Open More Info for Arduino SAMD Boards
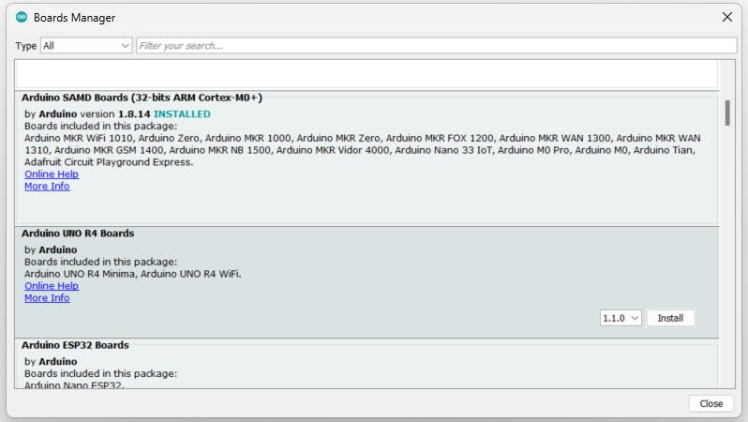Screen dimensions: 748x422 tap(47, 186)
